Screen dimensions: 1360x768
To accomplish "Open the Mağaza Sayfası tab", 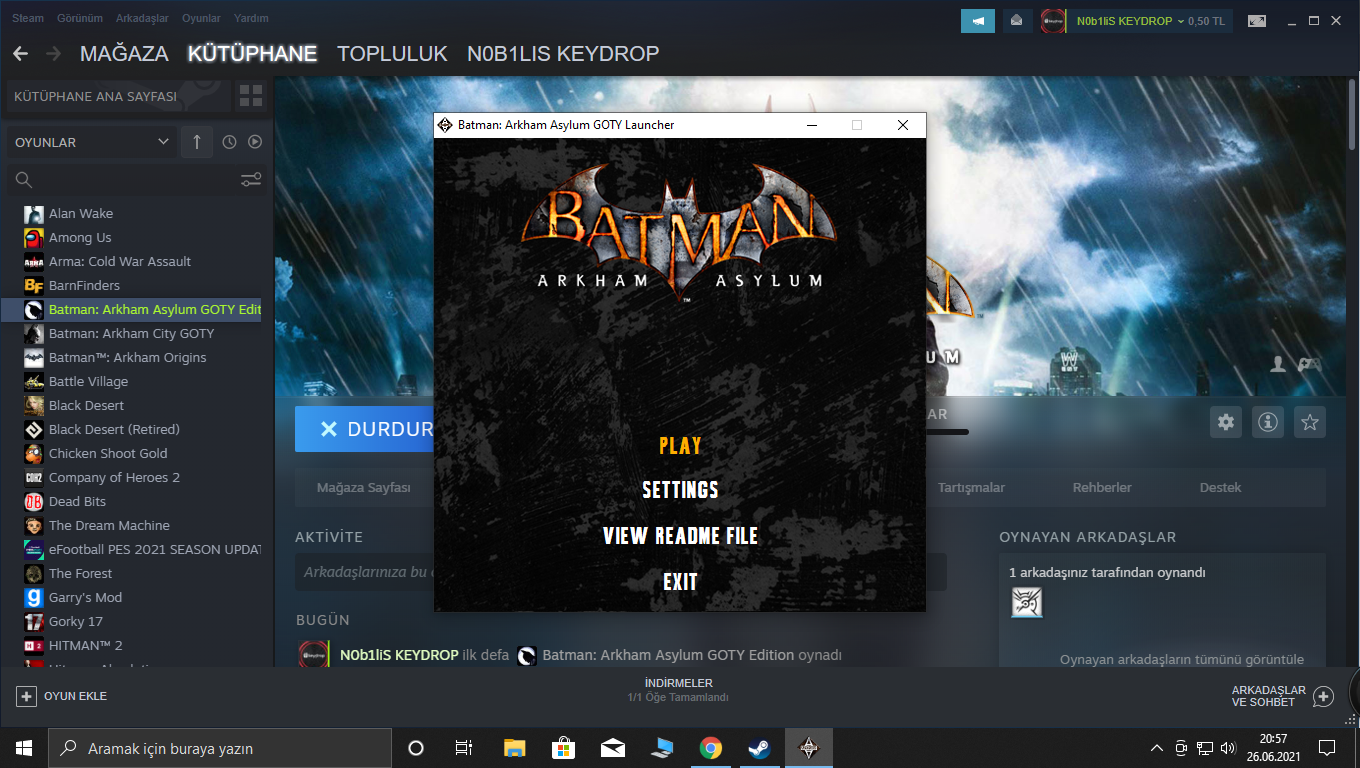I will point(364,488).
